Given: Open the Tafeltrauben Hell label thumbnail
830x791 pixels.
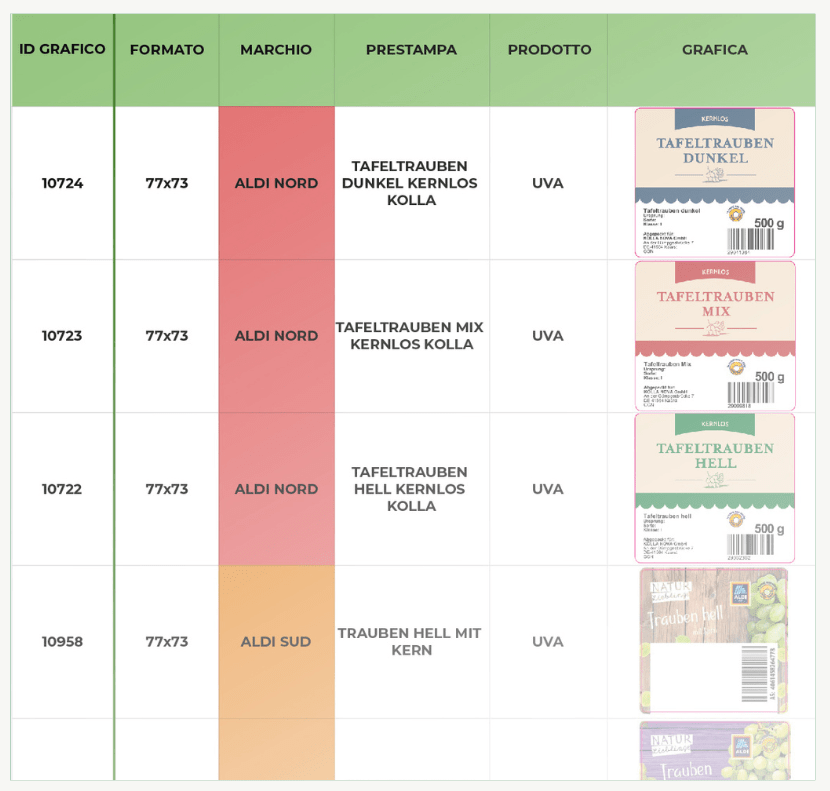Looking at the screenshot, I should pyautogui.click(x=715, y=488).
